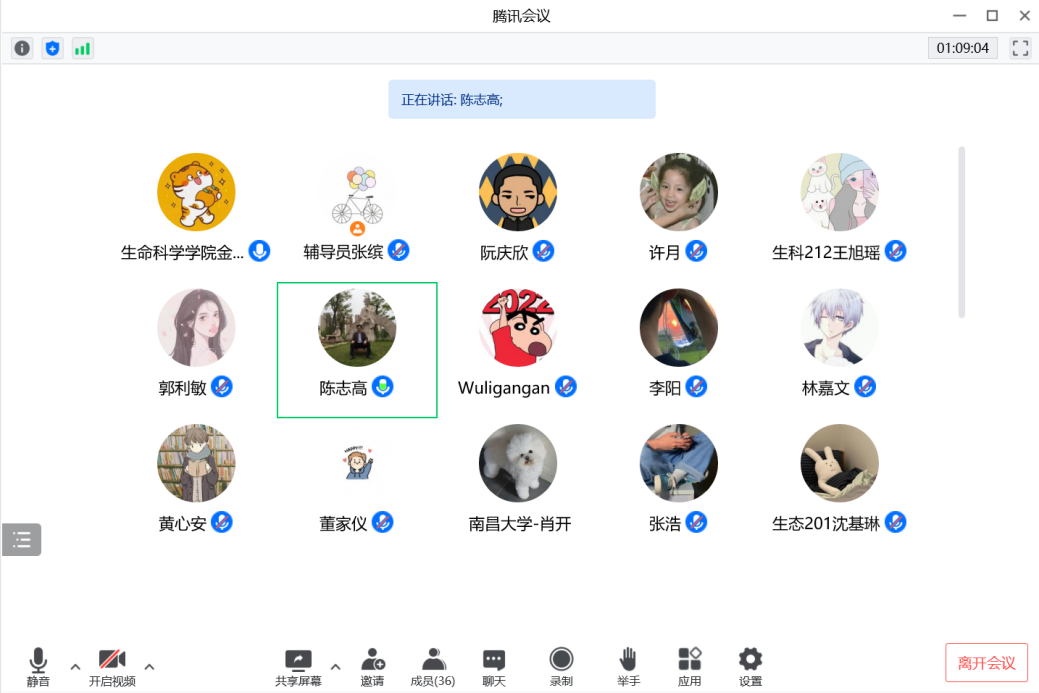The width and height of the screenshot is (1039, 693).
Task: Click the red 离开会议 leave button
Action: pos(986,663)
